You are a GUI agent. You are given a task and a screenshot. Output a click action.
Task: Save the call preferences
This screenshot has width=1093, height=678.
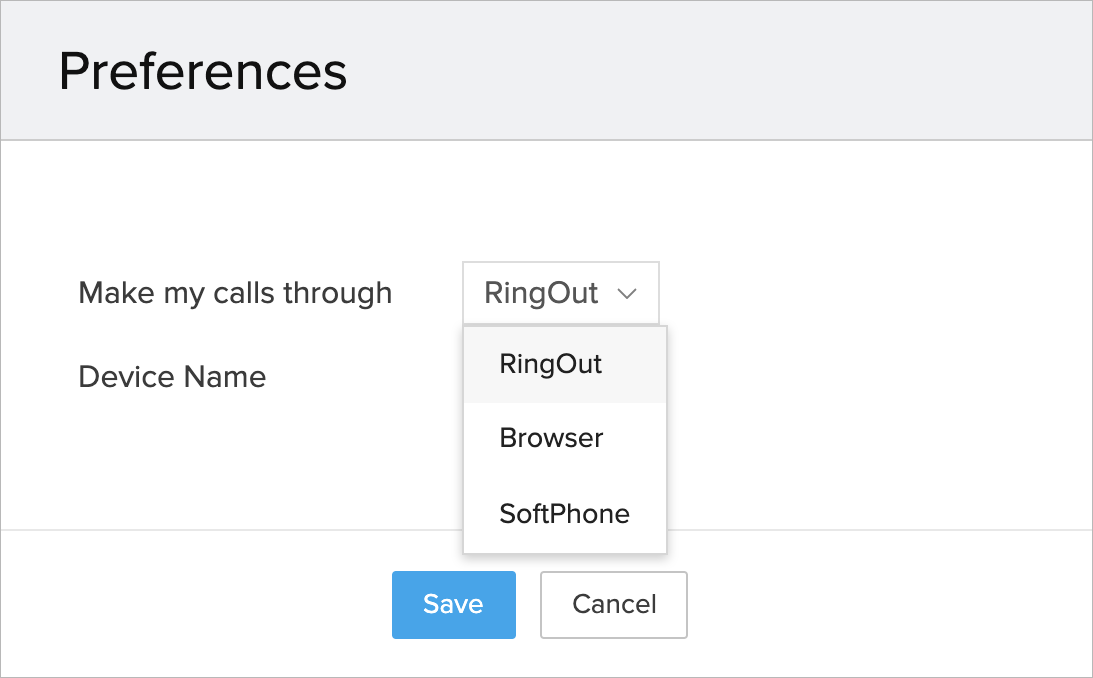coord(453,604)
